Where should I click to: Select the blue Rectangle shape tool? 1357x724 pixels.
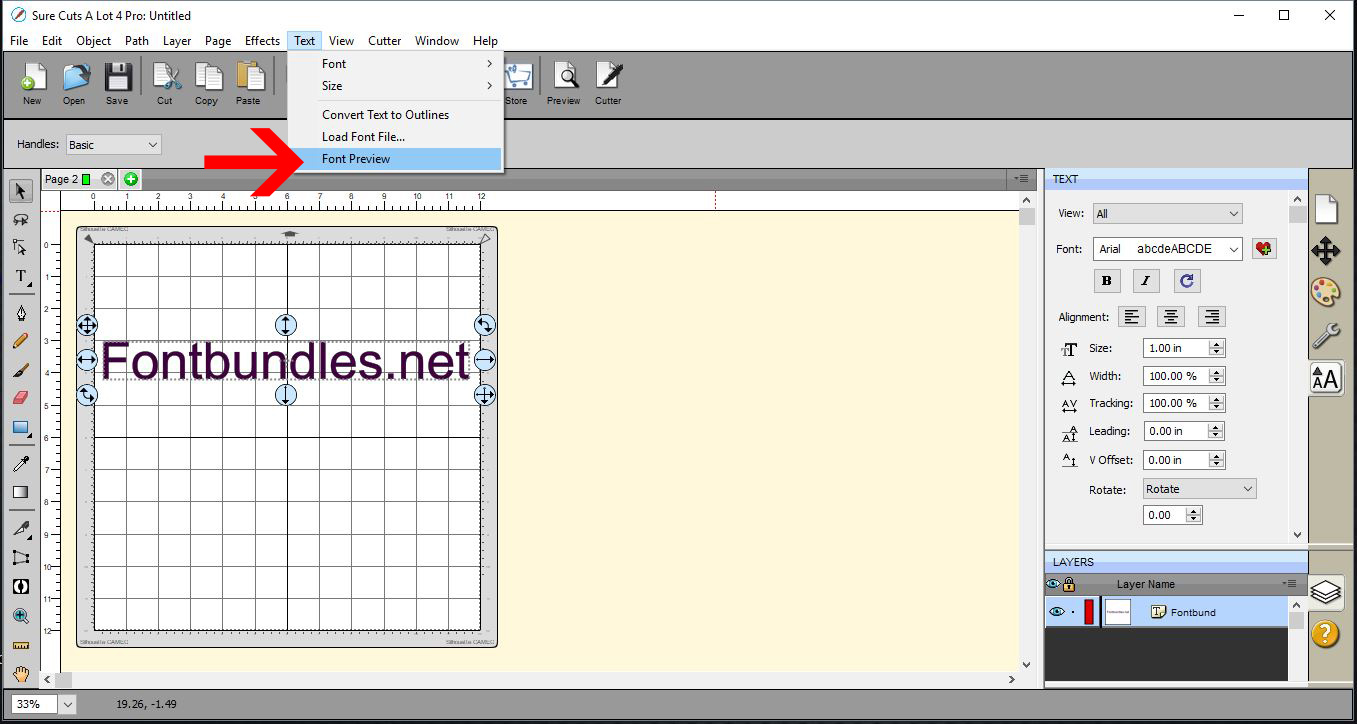pos(20,427)
